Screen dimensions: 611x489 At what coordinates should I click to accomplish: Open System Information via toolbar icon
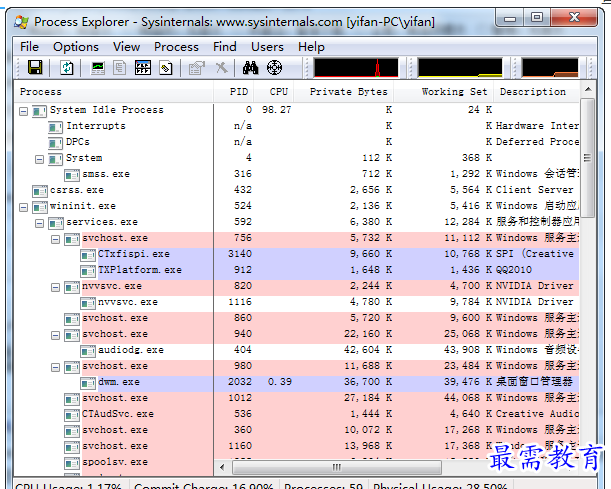(x=98, y=68)
